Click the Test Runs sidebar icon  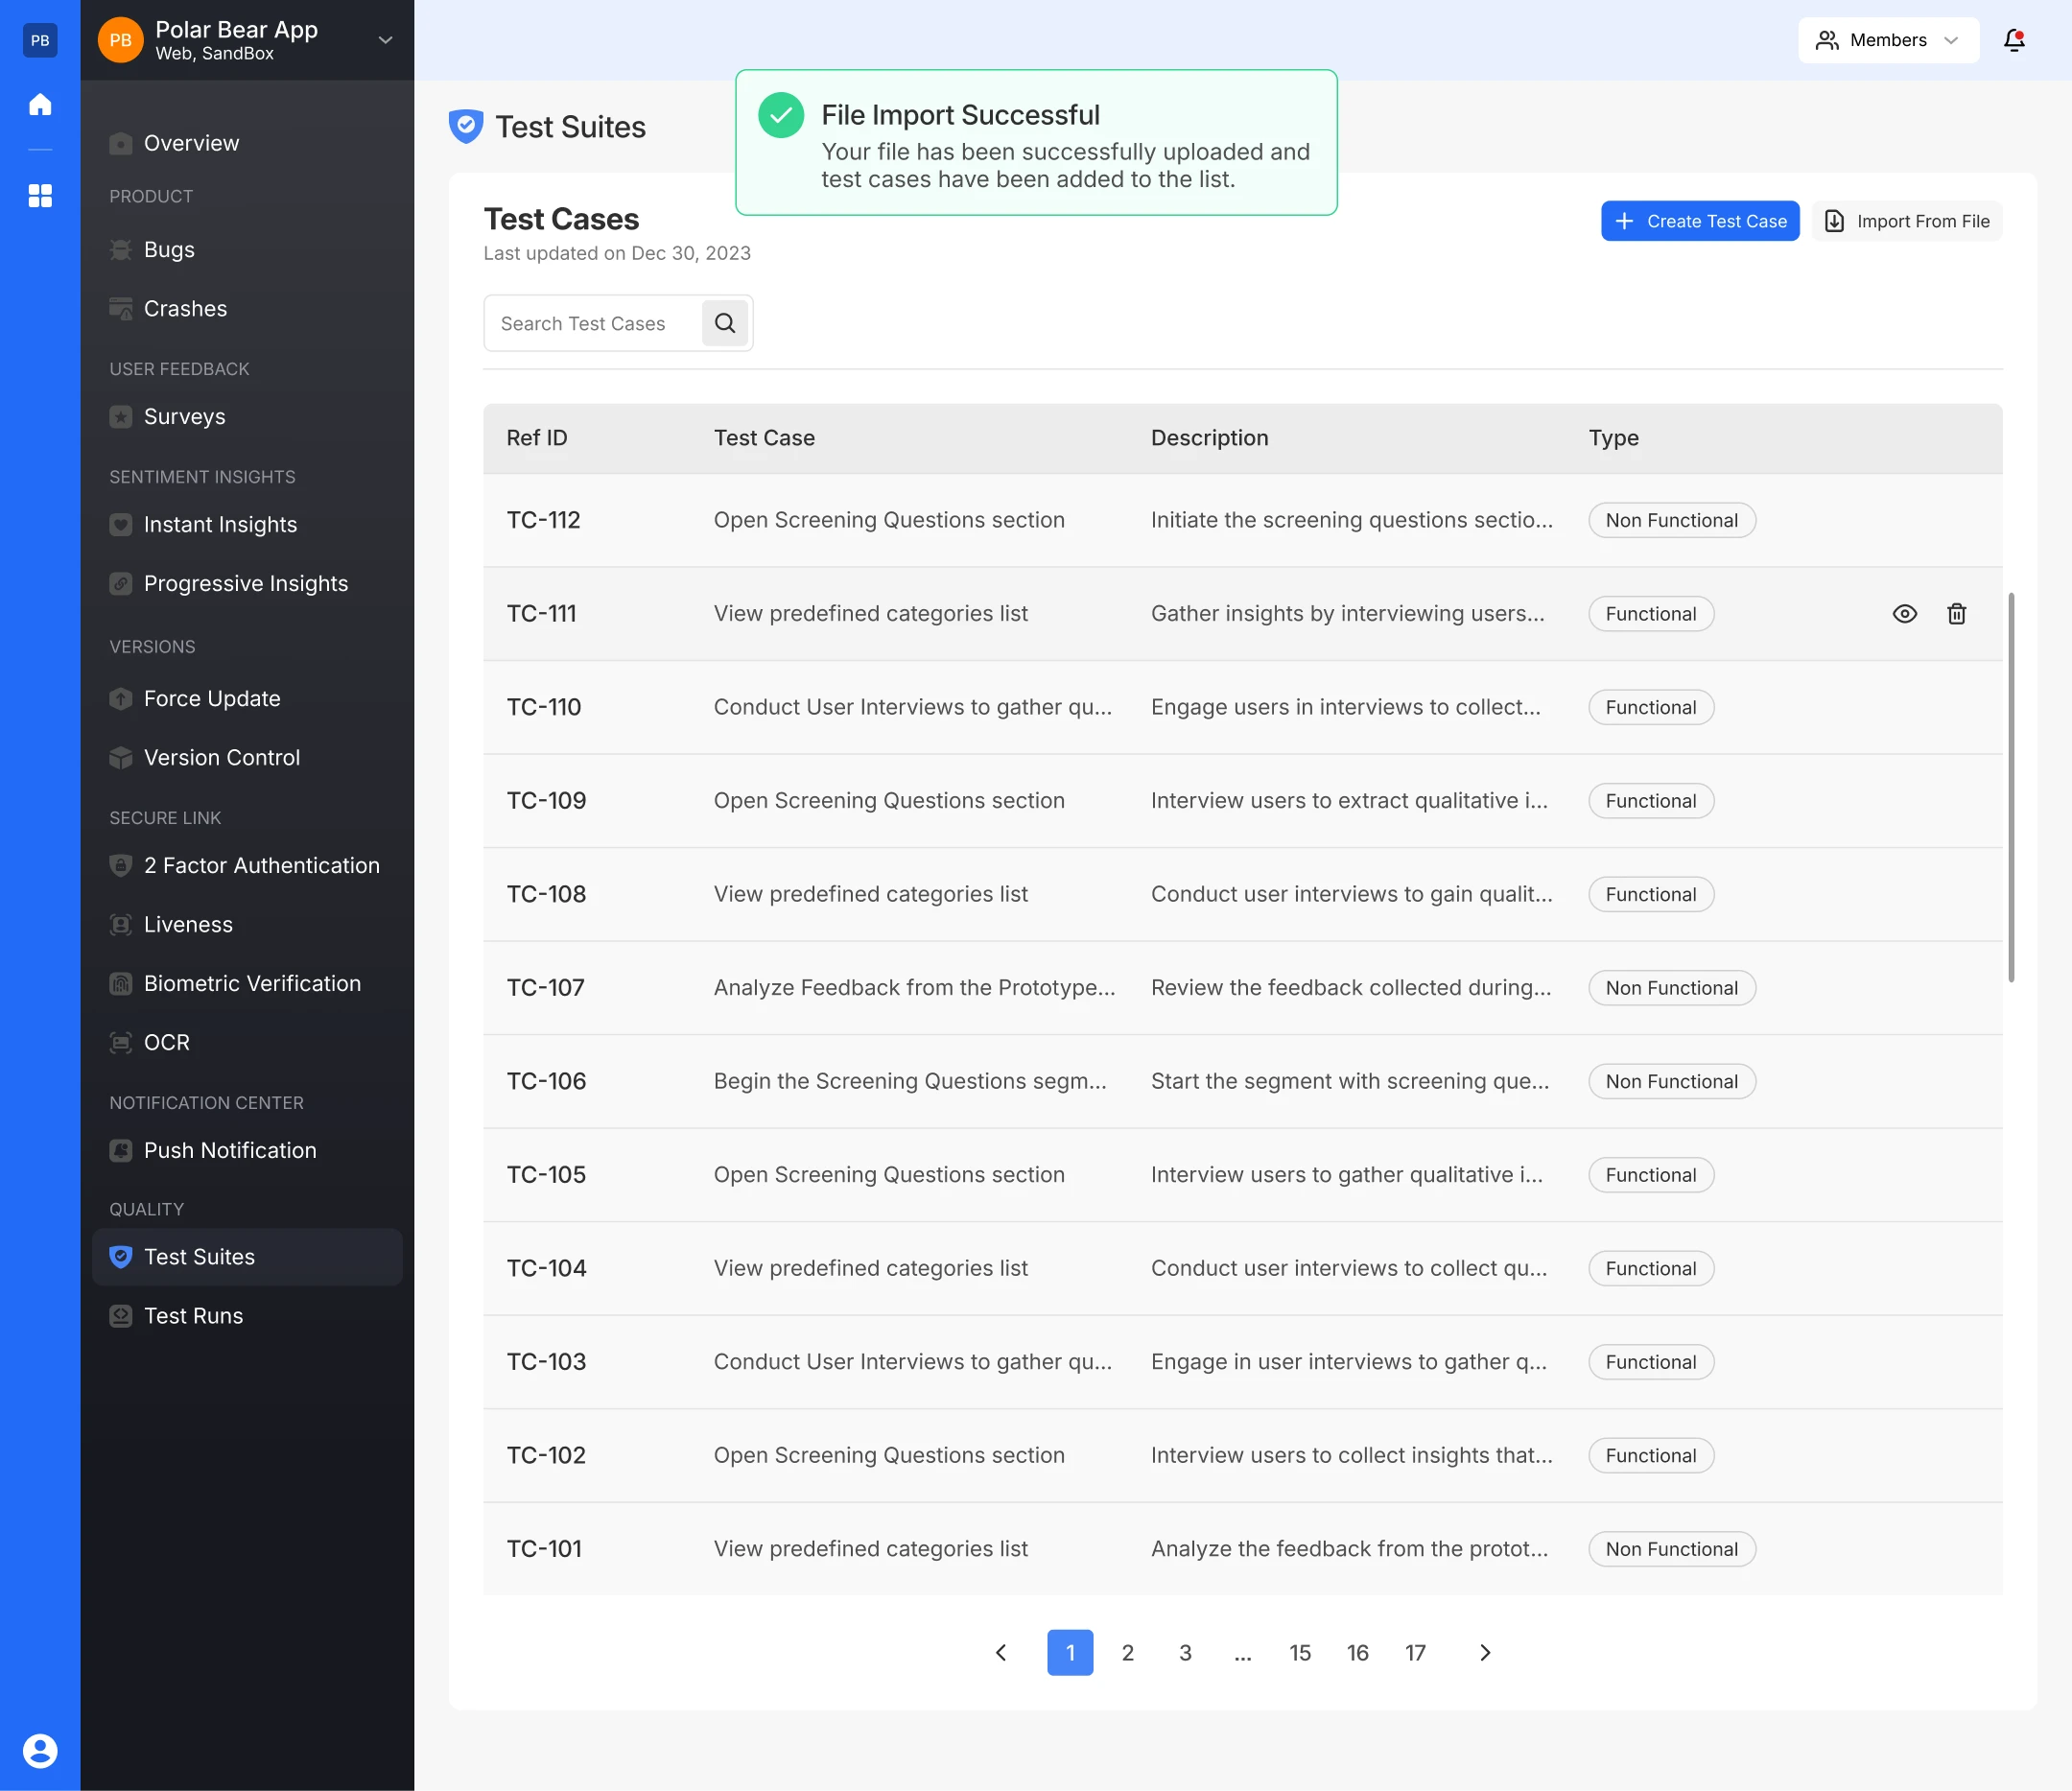click(x=121, y=1316)
